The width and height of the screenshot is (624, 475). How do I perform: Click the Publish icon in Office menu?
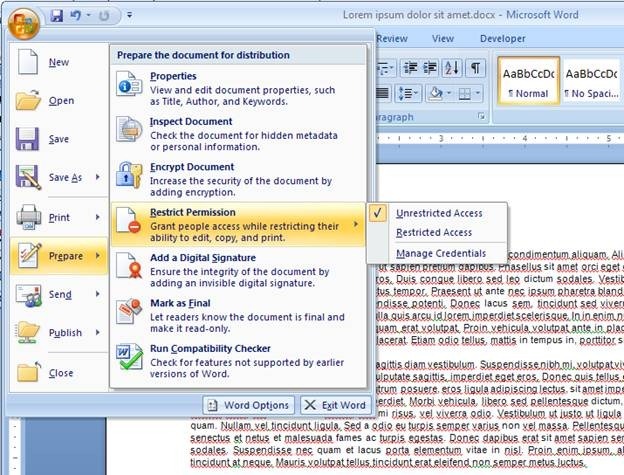tap(28, 333)
